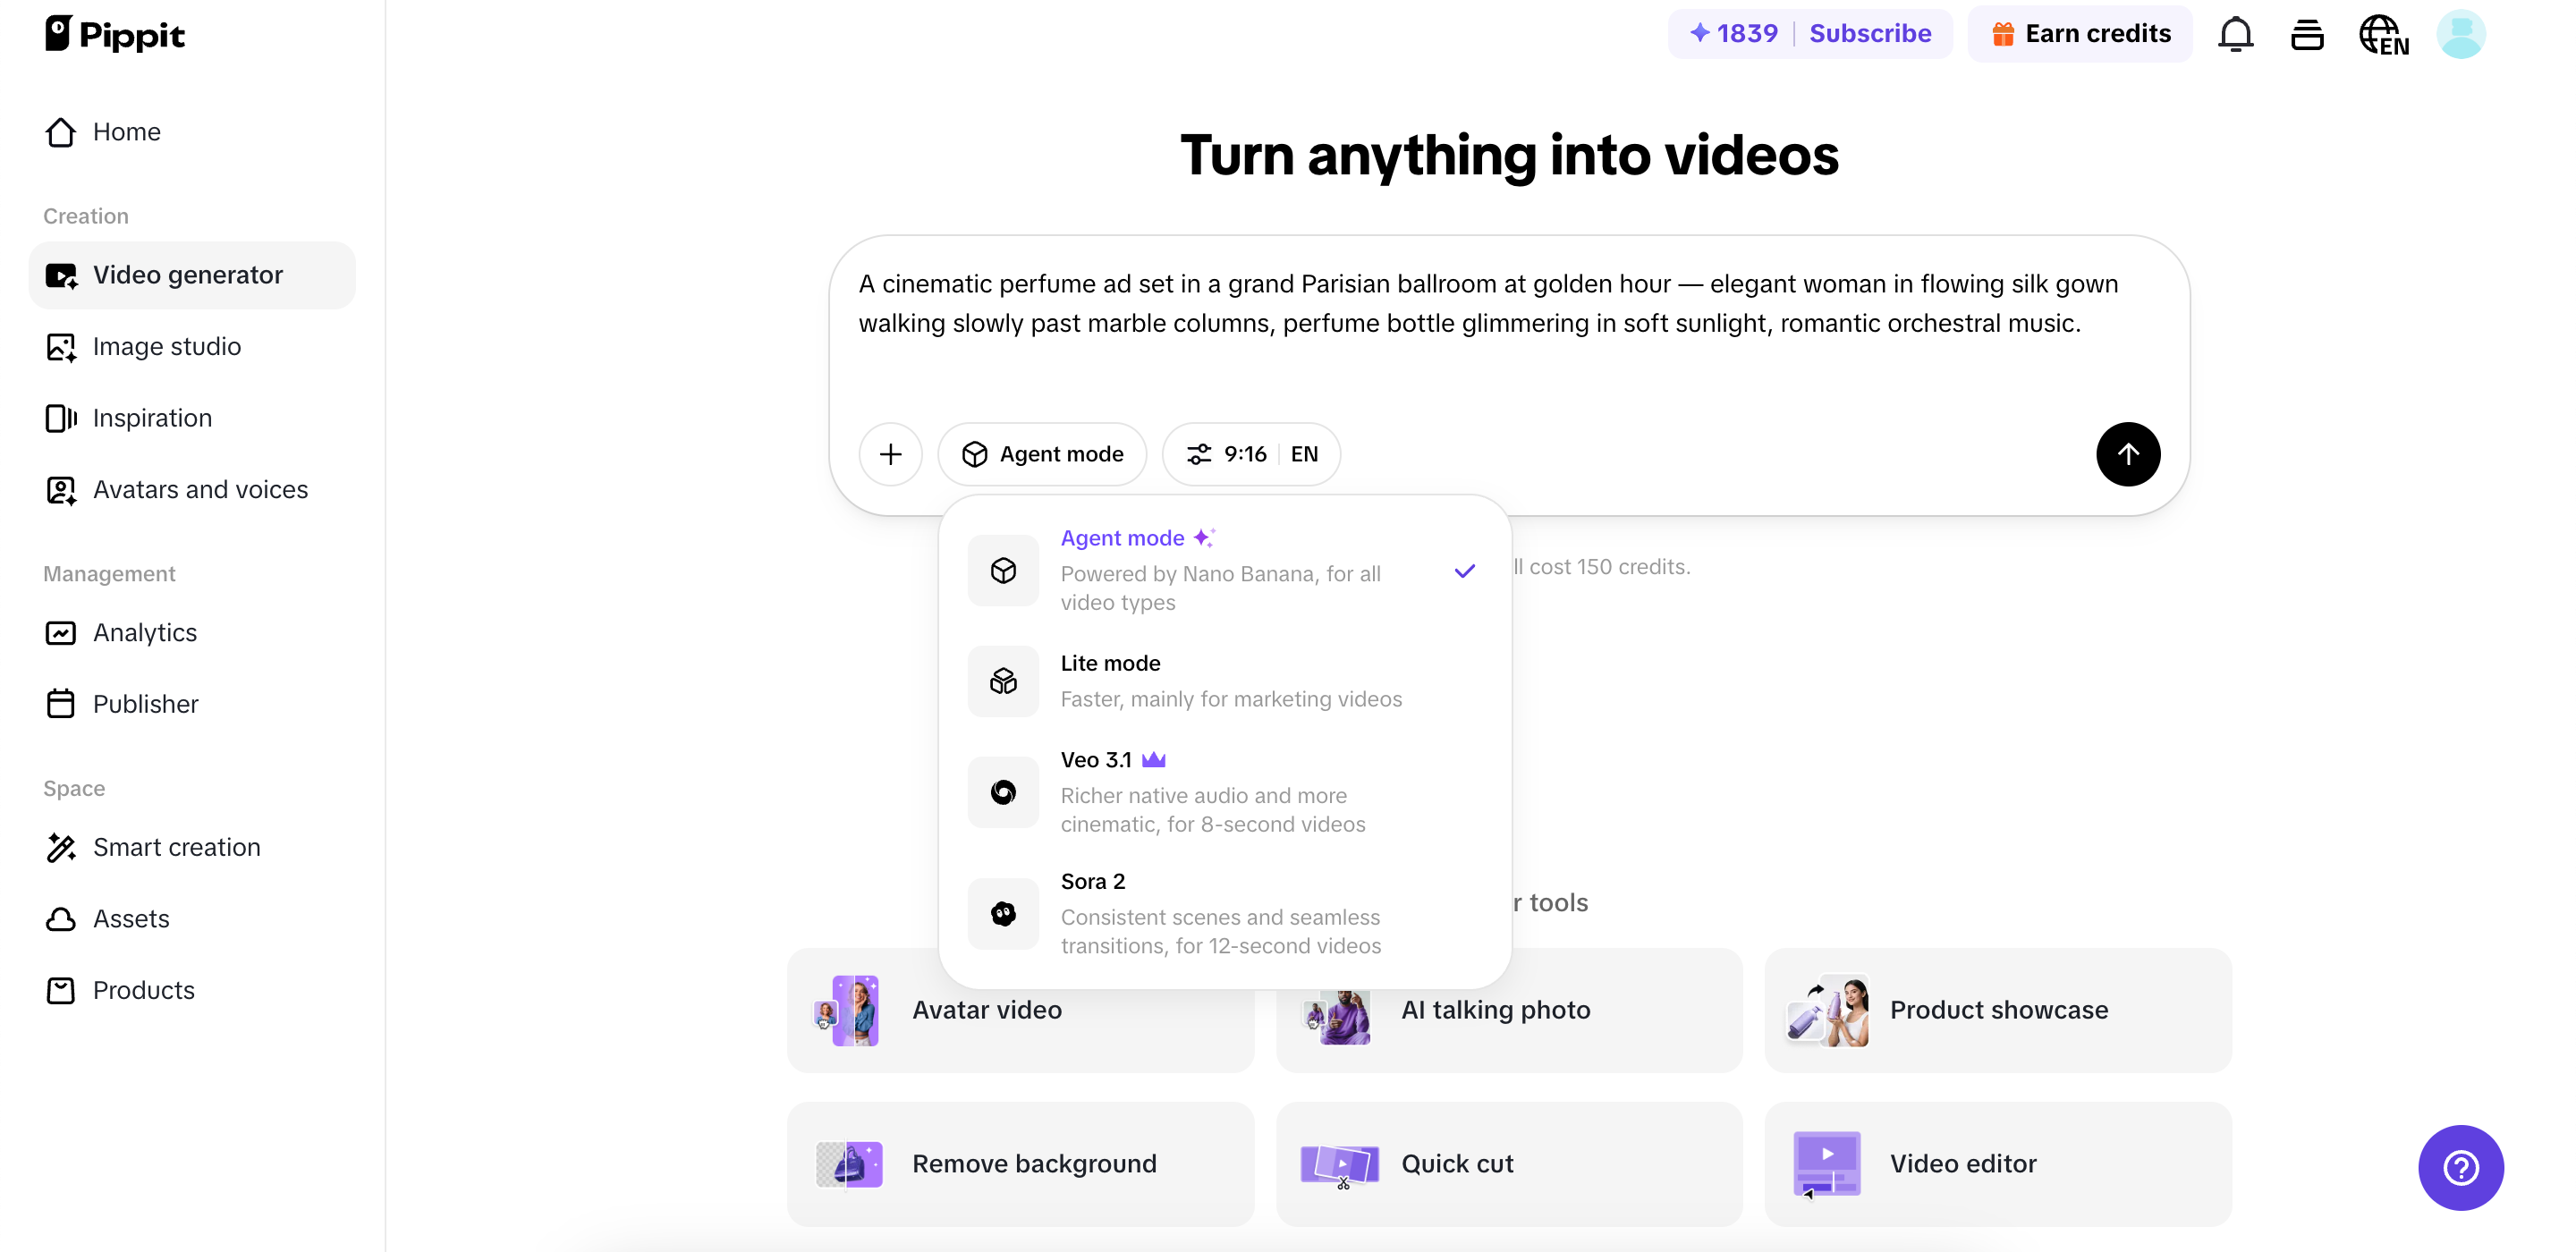Open Remove background tool
The image size is (2576, 1252).
(x=1020, y=1164)
